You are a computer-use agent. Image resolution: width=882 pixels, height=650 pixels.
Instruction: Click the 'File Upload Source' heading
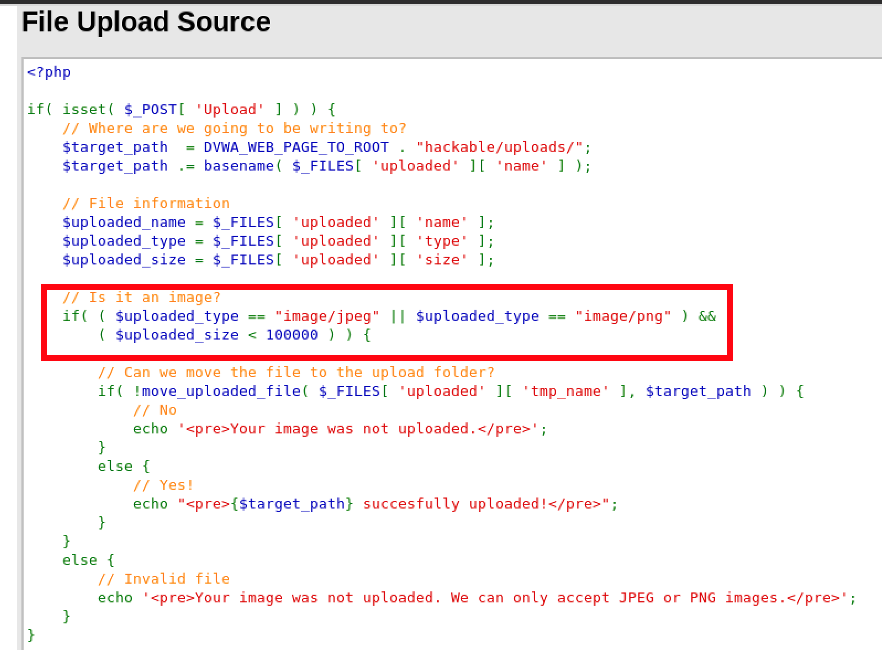pos(146,22)
